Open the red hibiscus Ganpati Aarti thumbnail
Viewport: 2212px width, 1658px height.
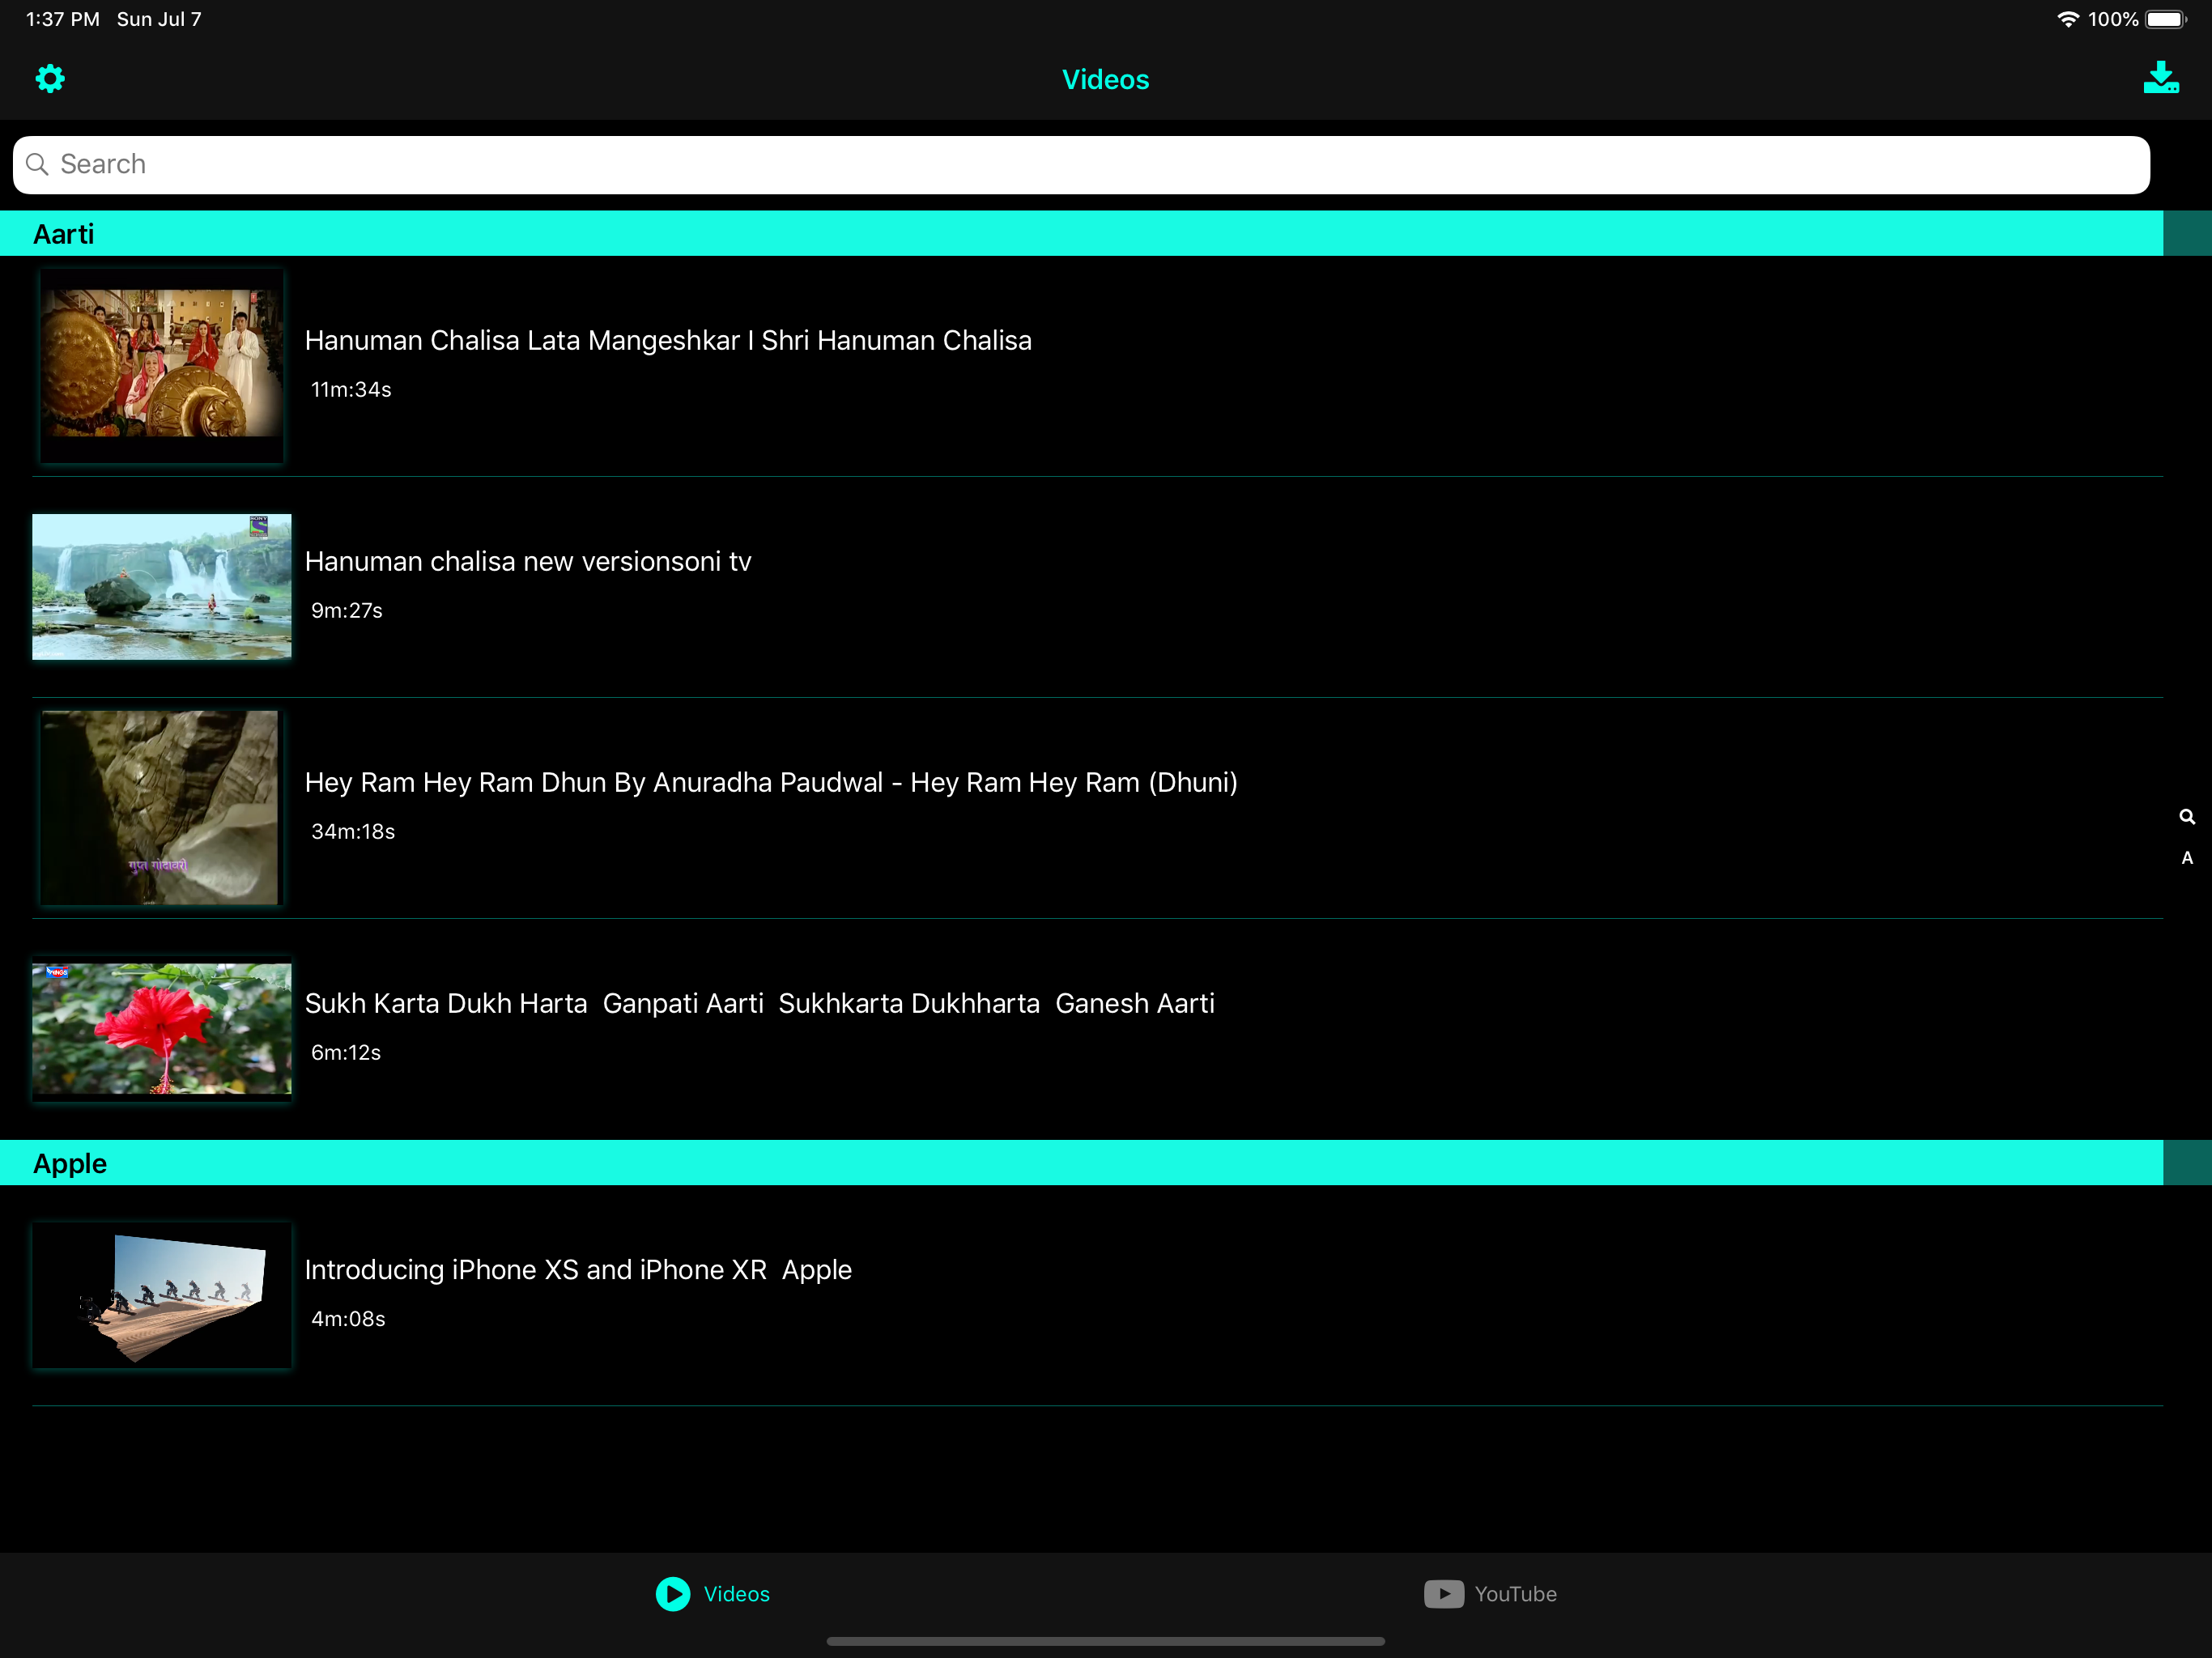(x=161, y=1029)
